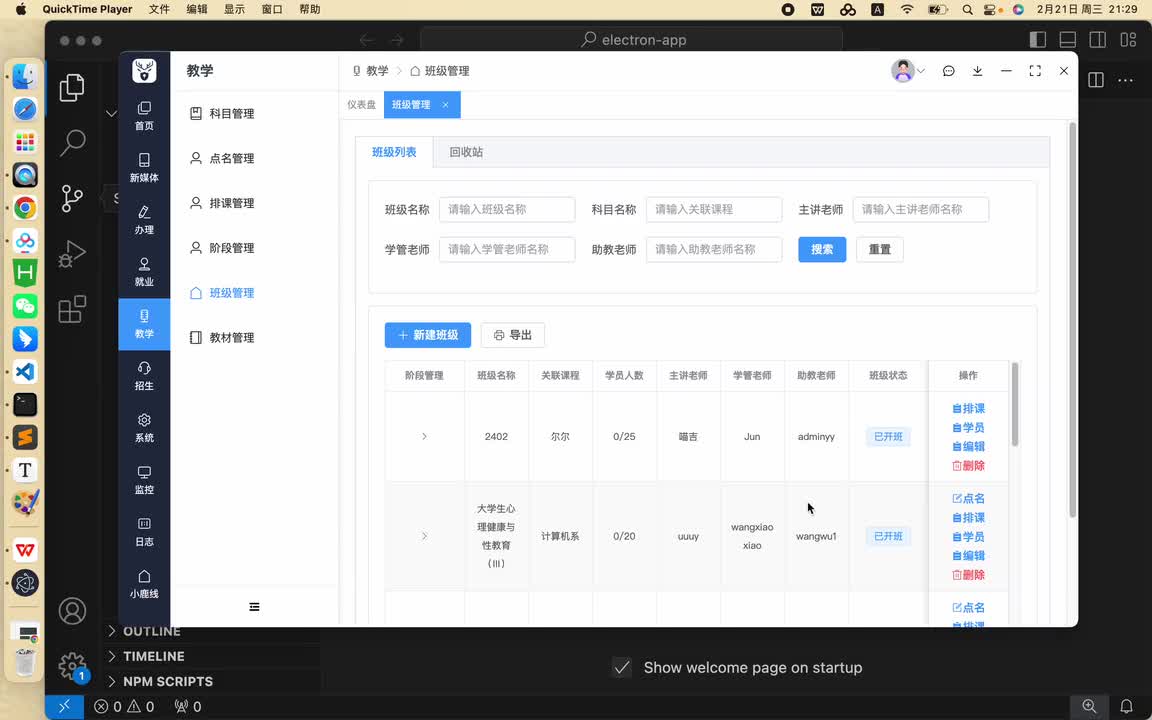Click the 学管老师 input field
The image size is (1152, 720).
[507, 250]
